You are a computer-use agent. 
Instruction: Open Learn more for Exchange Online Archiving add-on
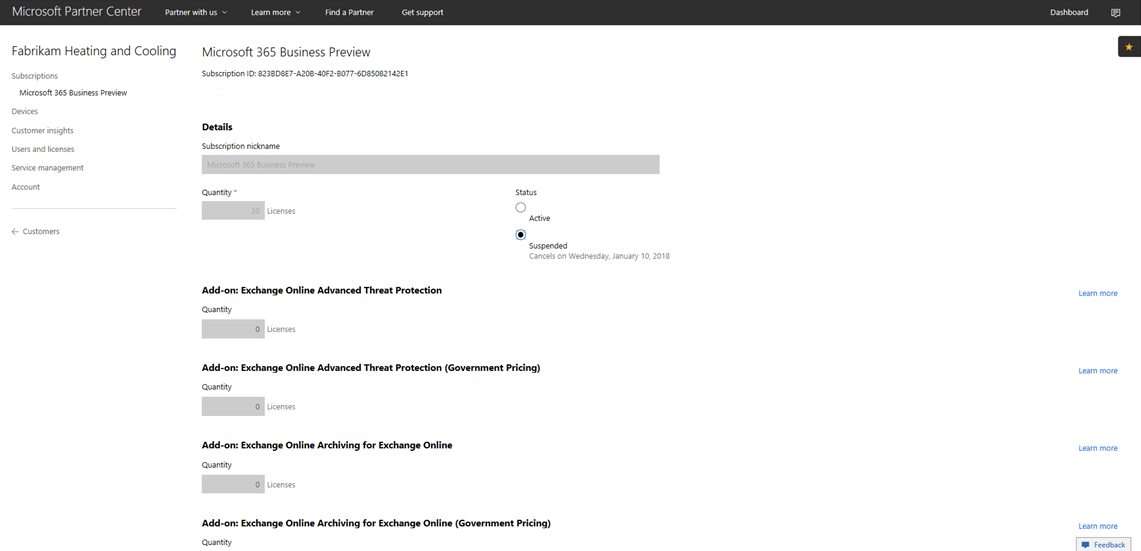coord(1097,448)
